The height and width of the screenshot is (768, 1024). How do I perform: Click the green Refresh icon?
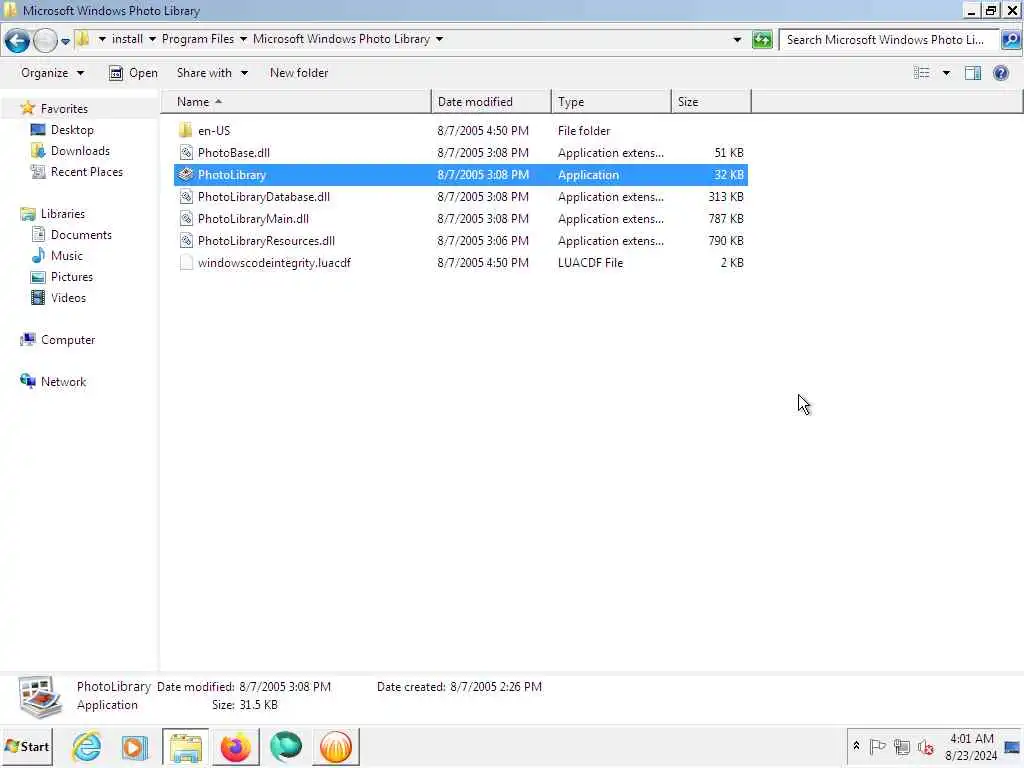coord(762,40)
